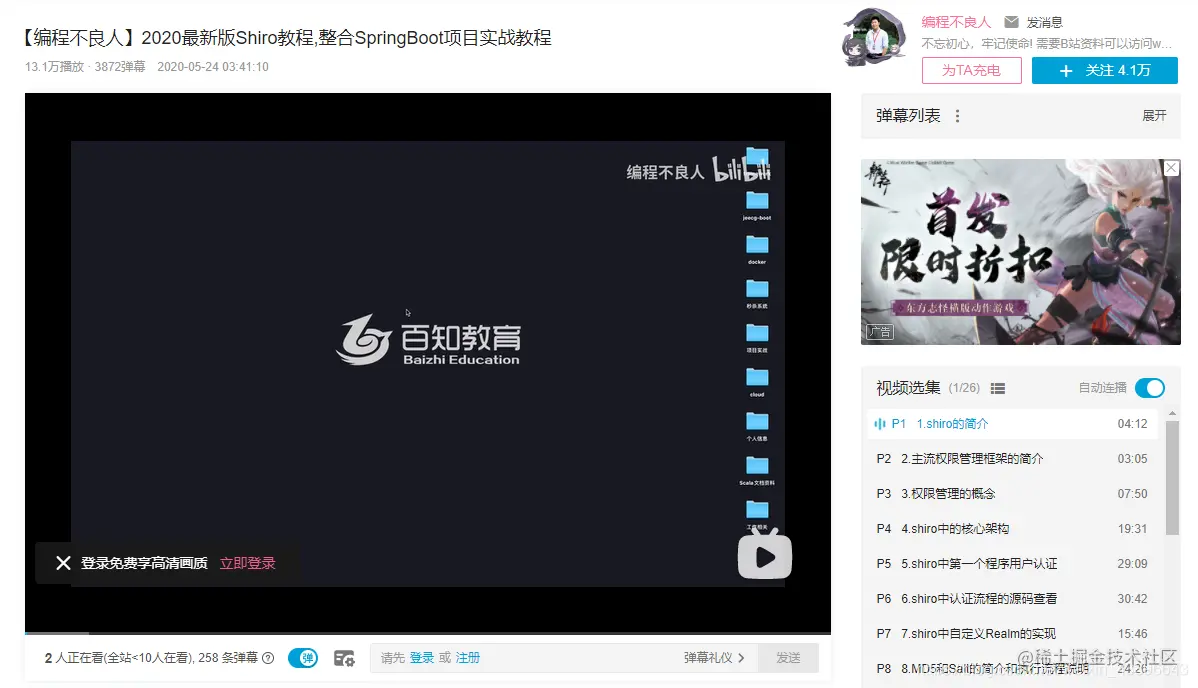Viewport: 1198px width, 688px height.
Task: Toggle the danmaku display switch
Action: pyautogui.click(x=303, y=658)
